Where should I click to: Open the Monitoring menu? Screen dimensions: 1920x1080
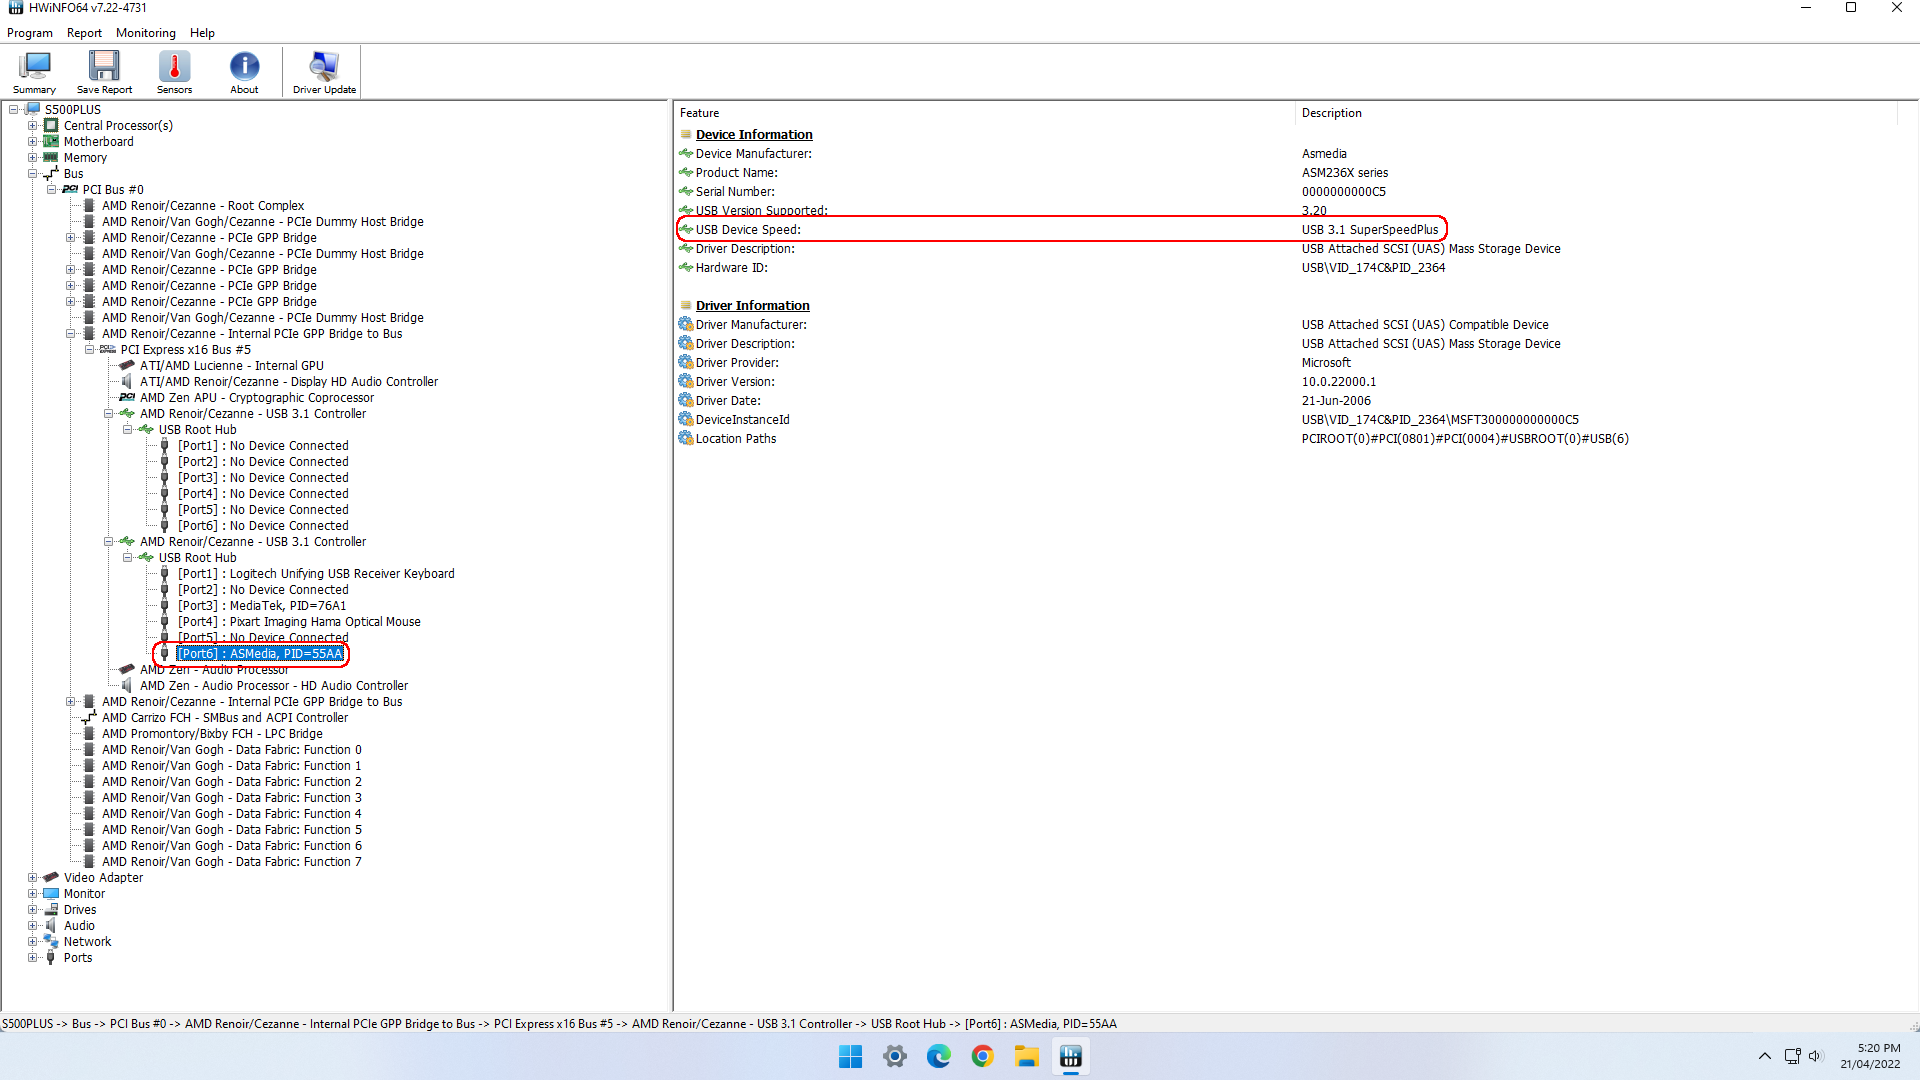pyautogui.click(x=146, y=33)
